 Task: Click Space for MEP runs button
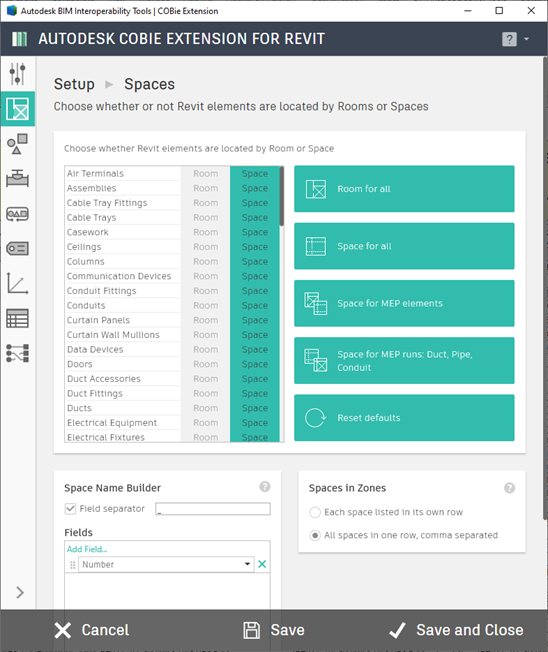[x=404, y=361]
